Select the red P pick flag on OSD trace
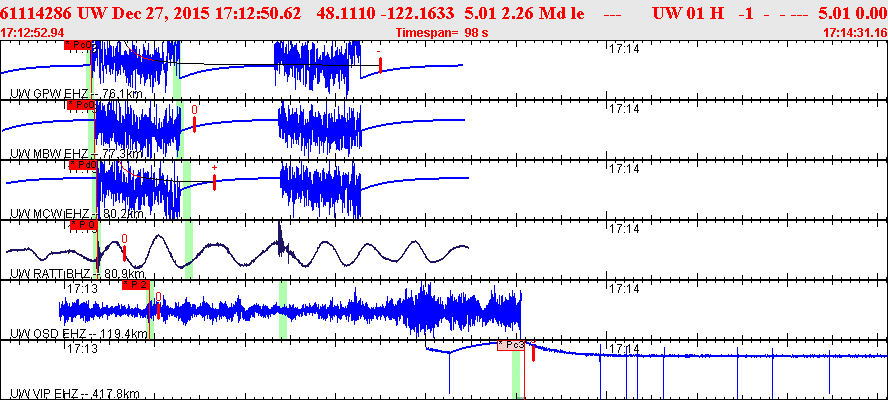 pyautogui.click(x=134, y=284)
